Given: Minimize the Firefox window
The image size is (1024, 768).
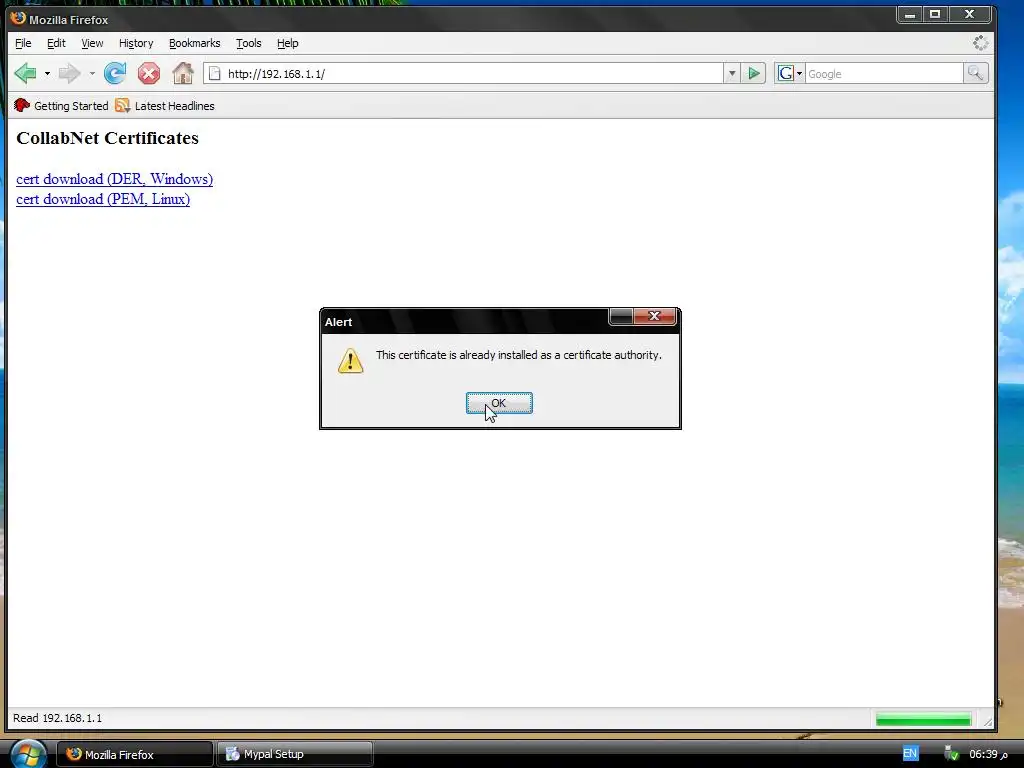Looking at the screenshot, I should pyautogui.click(x=910, y=14).
